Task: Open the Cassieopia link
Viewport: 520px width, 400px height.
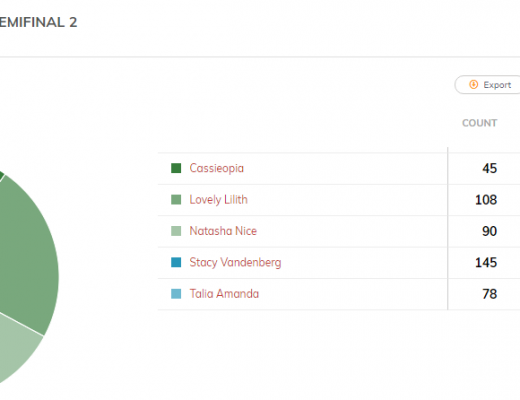Action: [x=217, y=168]
